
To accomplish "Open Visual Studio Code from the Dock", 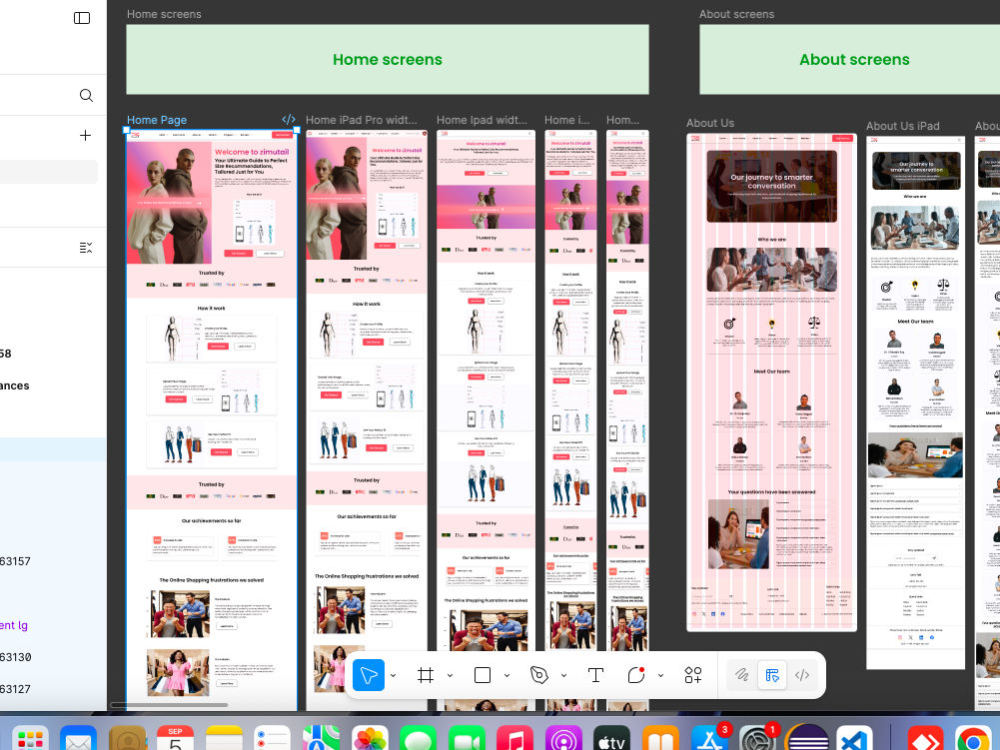I will 855,740.
